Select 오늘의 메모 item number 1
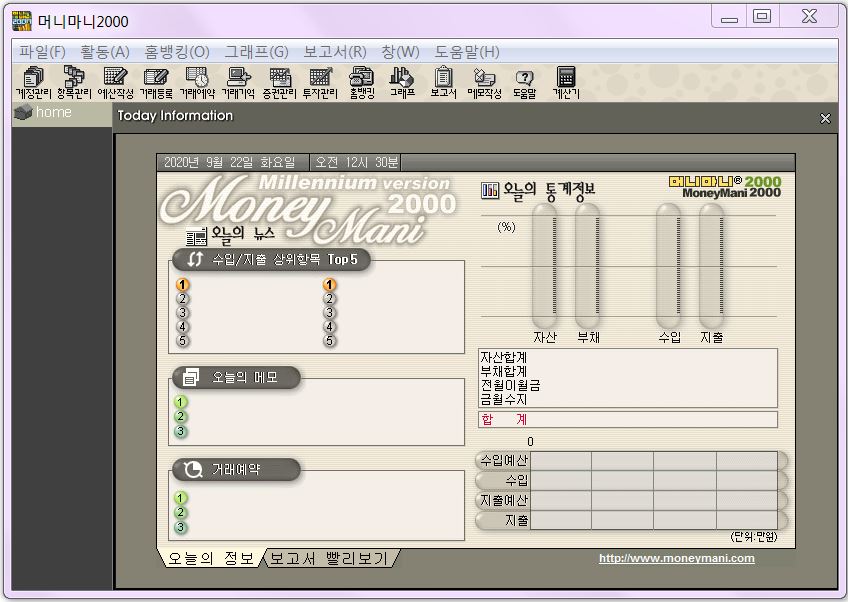 181,402
